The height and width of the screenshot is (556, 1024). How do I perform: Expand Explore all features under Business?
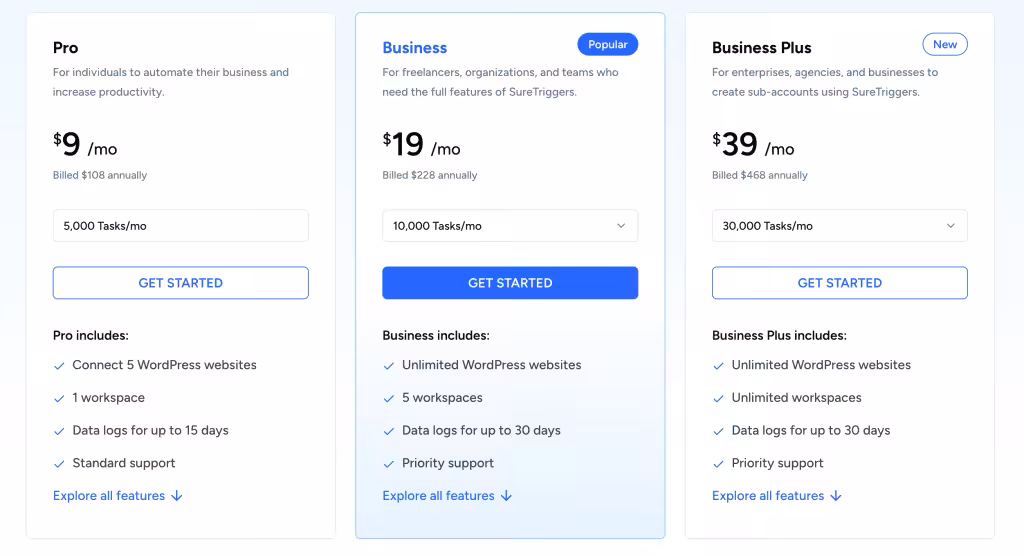click(438, 496)
